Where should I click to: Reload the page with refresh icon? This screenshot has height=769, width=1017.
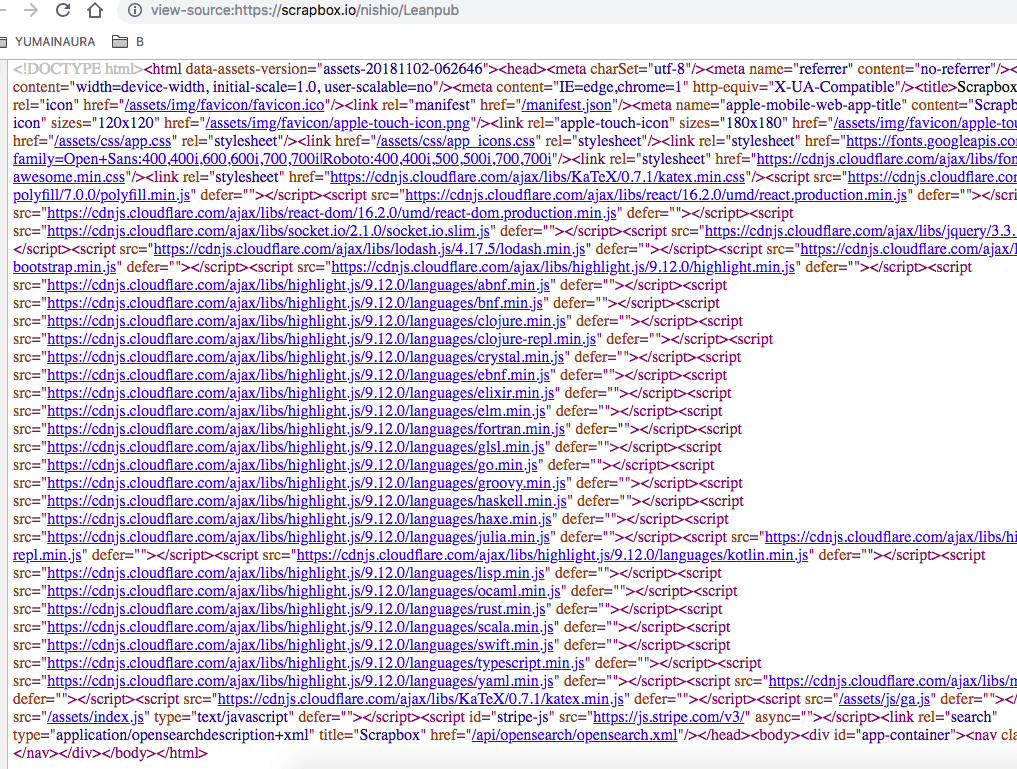click(63, 10)
